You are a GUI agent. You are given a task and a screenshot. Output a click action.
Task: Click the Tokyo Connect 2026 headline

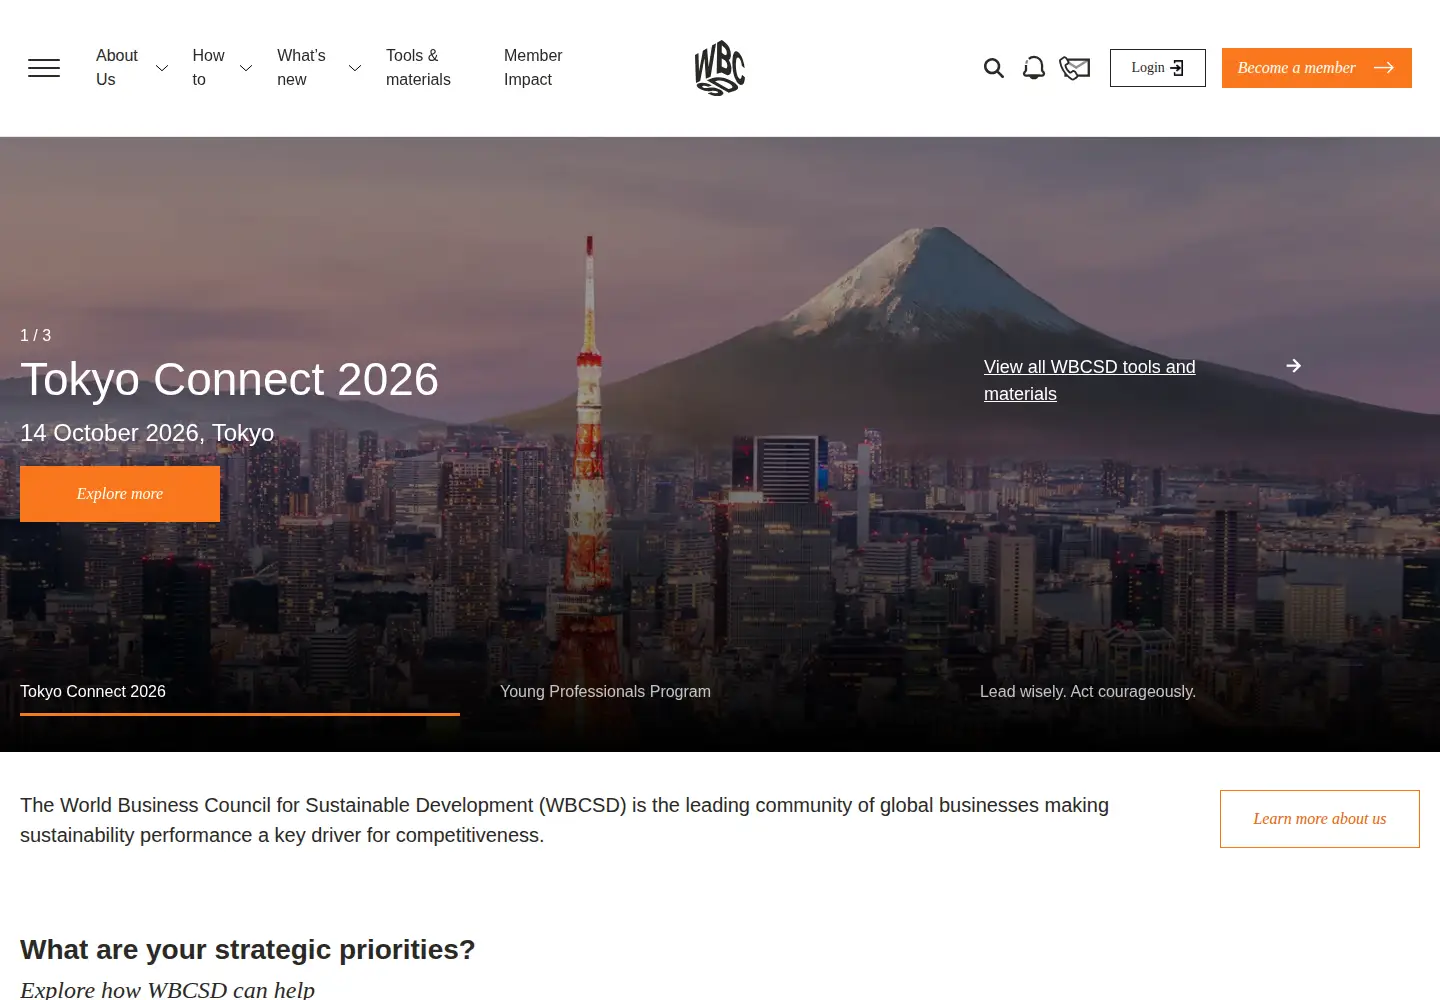point(229,380)
